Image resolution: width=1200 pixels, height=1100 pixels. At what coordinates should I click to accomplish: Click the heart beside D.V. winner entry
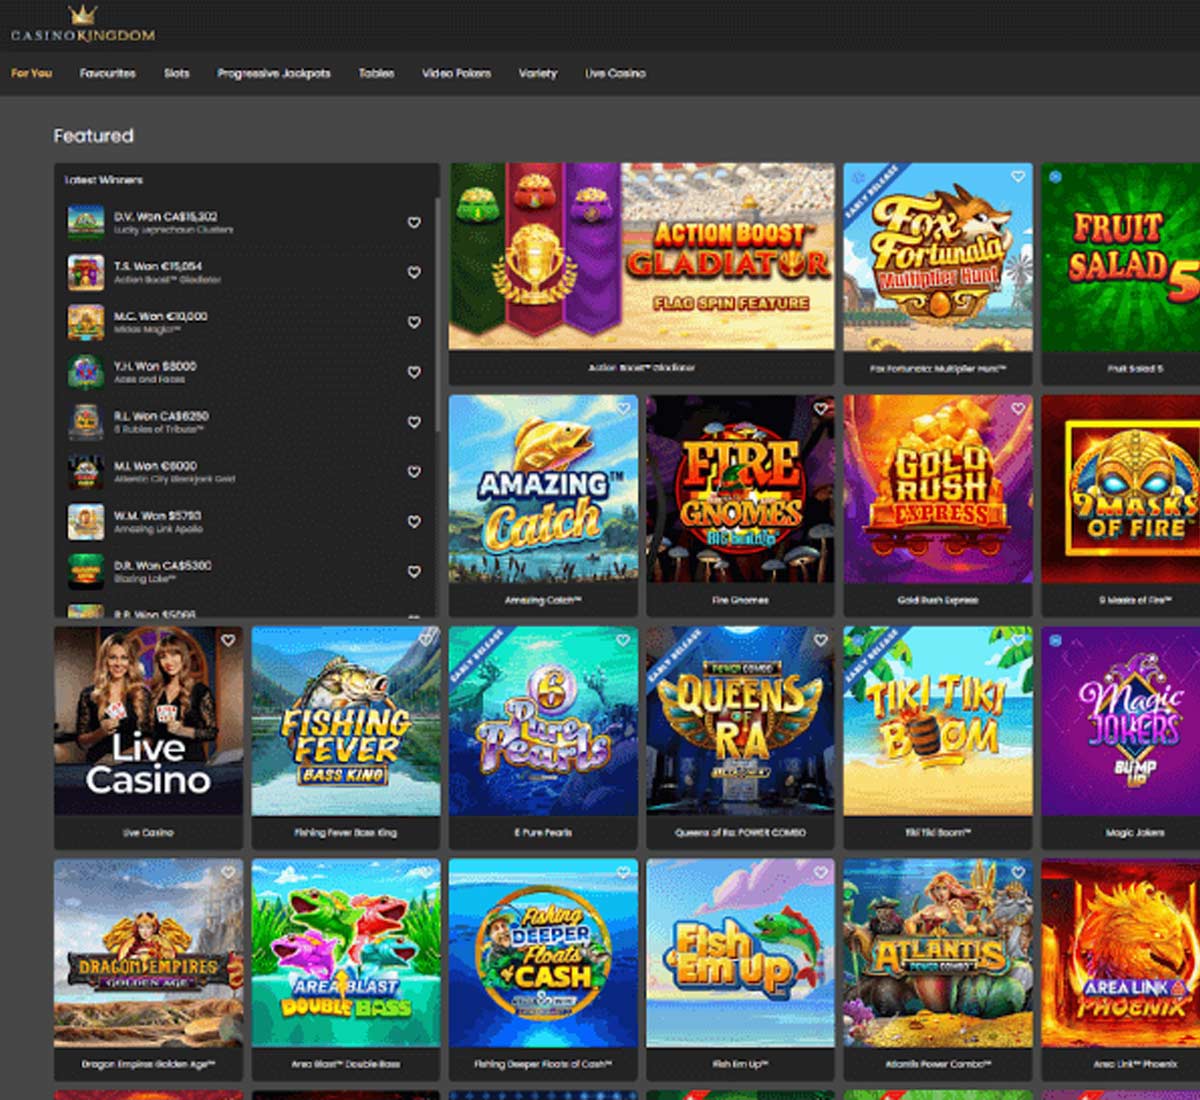coord(414,222)
